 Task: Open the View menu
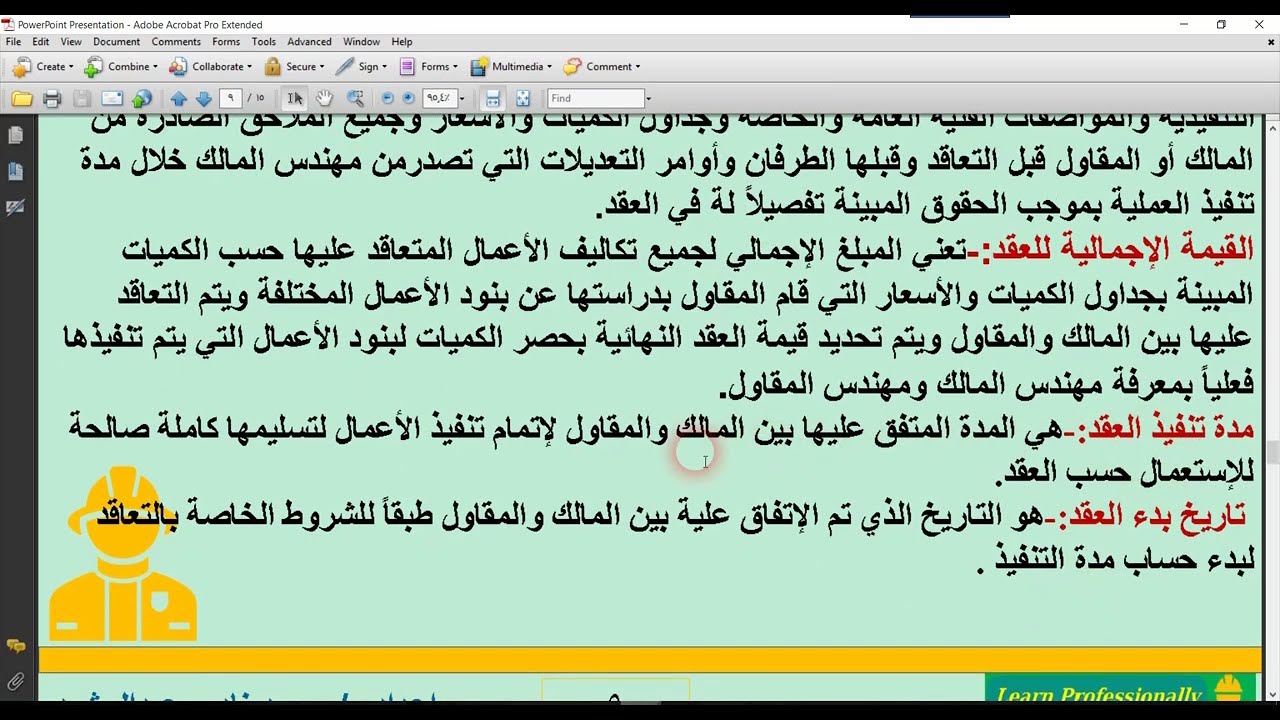(x=71, y=42)
